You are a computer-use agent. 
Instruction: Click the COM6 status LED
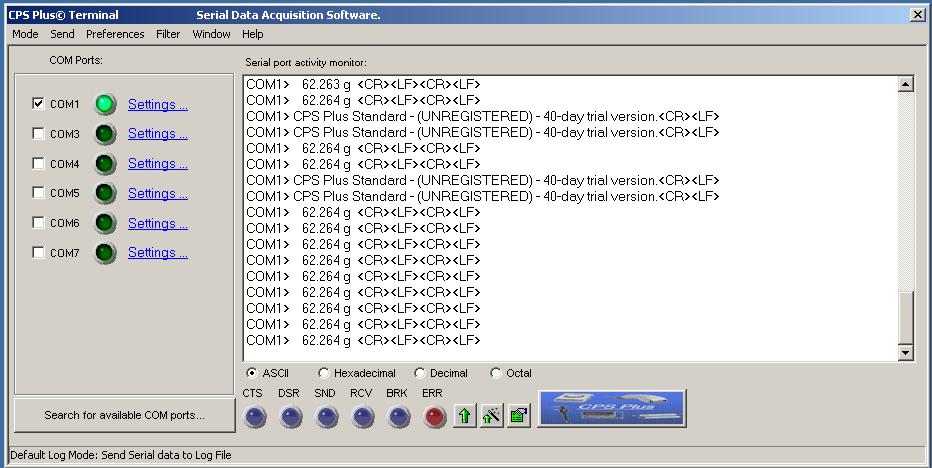point(105,223)
